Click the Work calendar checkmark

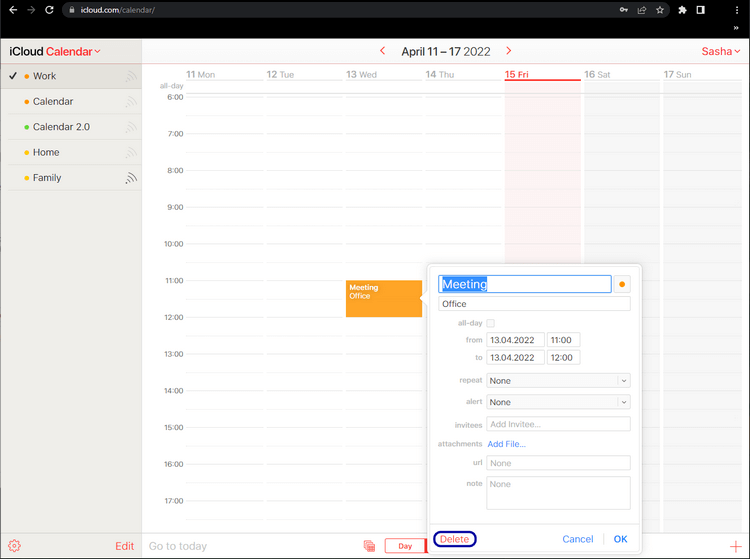[13, 76]
